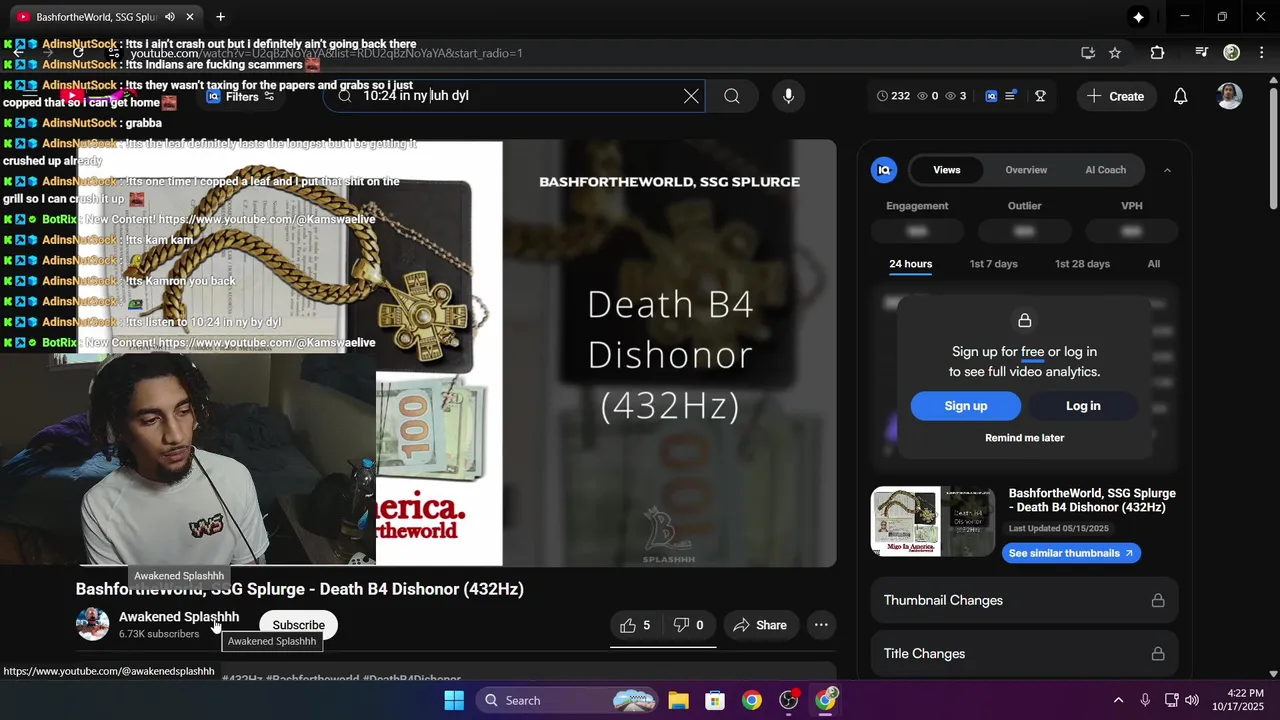Open File Explorer from the taskbar
The image size is (1280, 720).
pos(678,700)
